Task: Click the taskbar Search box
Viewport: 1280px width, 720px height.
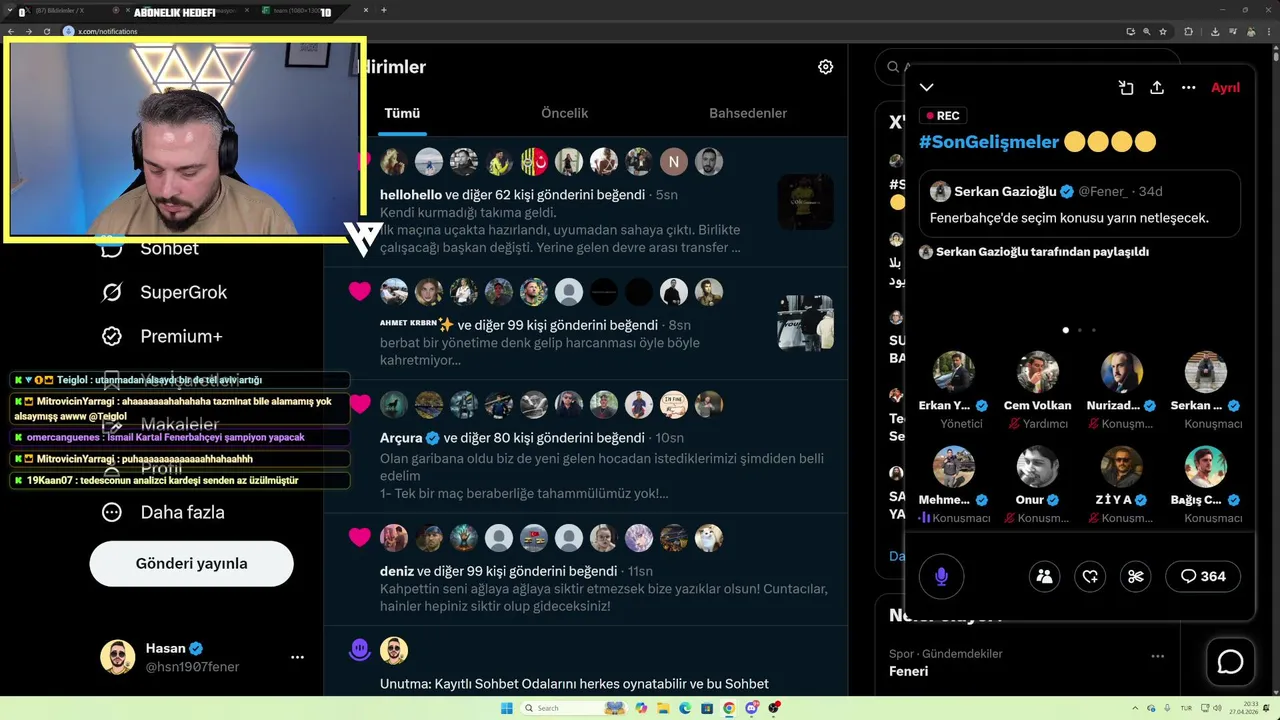Action: pyautogui.click(x=573, y=708)
